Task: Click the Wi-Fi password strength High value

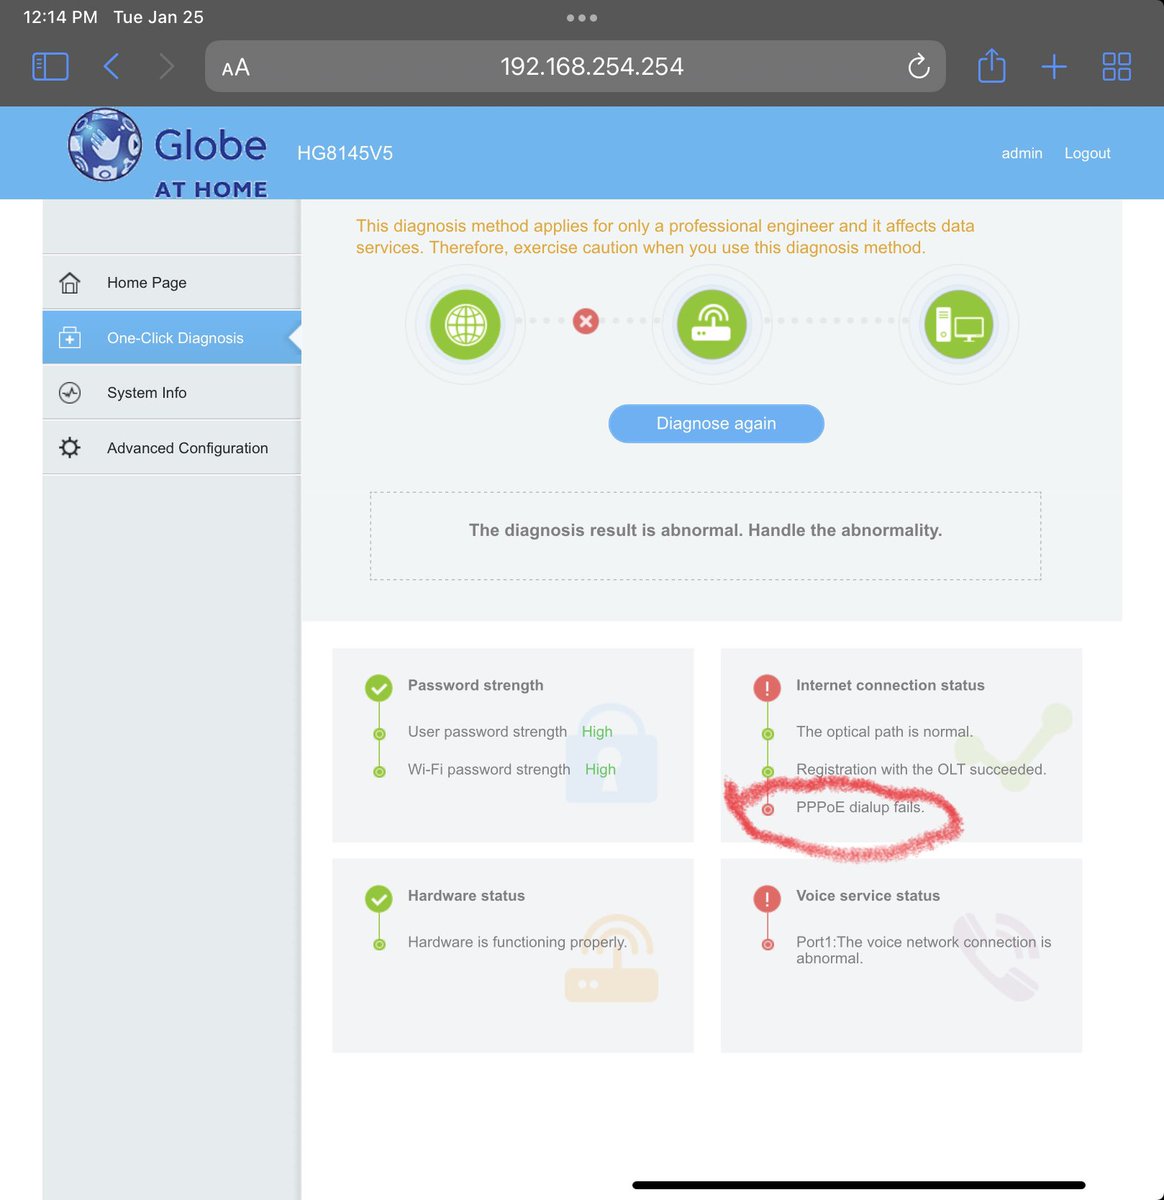Action: point(600,770)
